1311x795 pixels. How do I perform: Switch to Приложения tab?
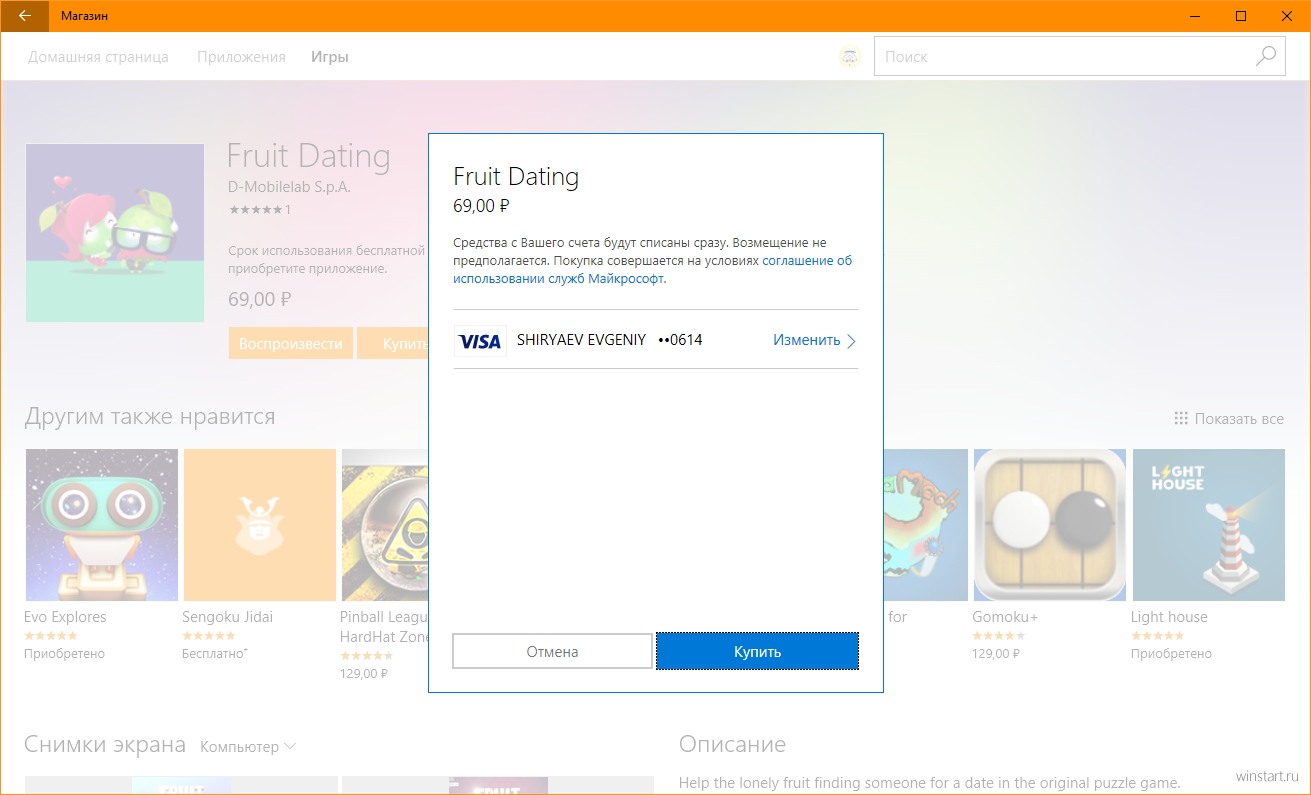pyautogui.click(x=241, y=57)
